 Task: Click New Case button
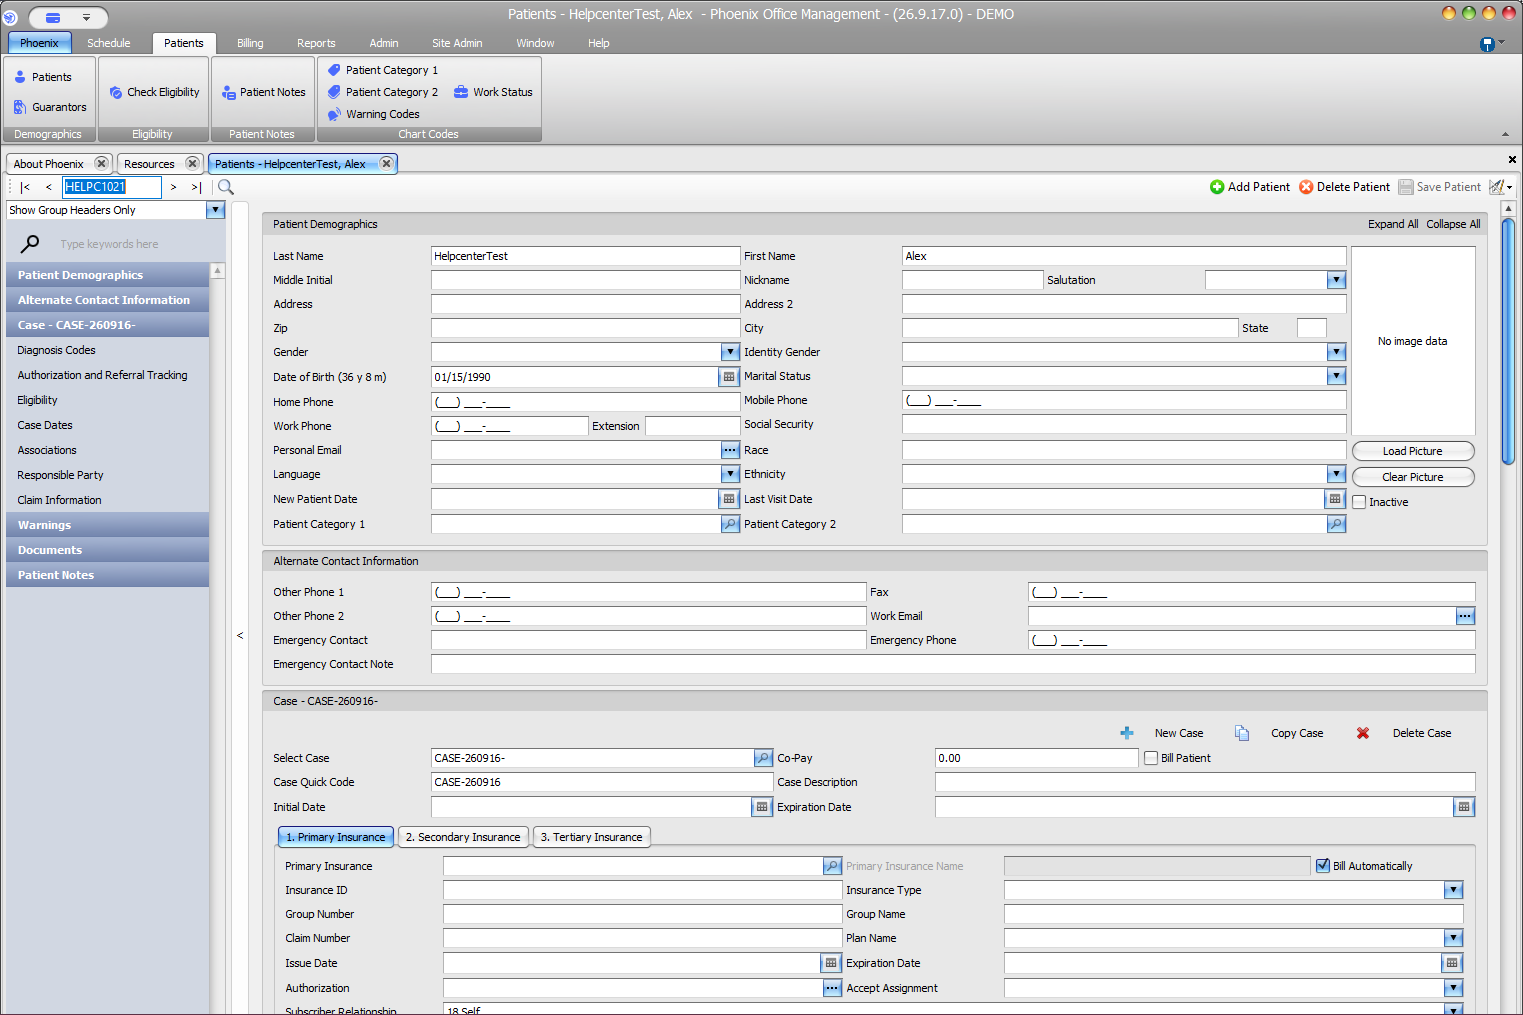tap(1162, 733)
